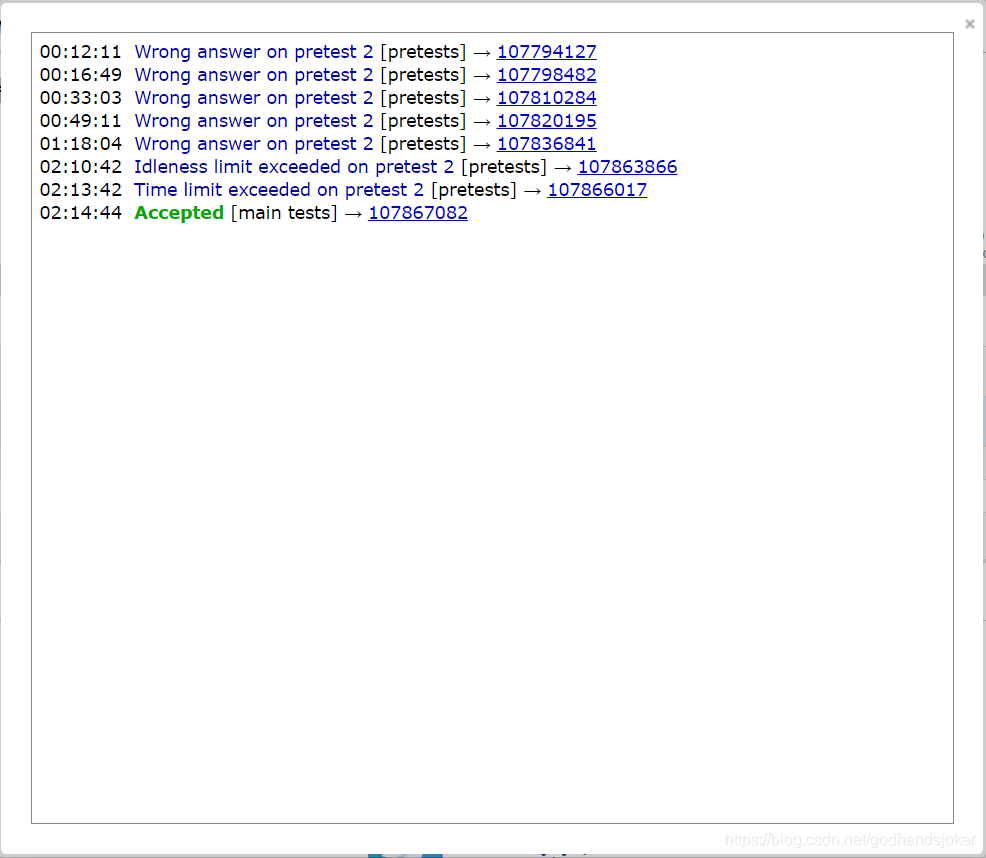Click the '[main tests]' label
This screenshot has height=858, width=986.
(x=284, y=213)
